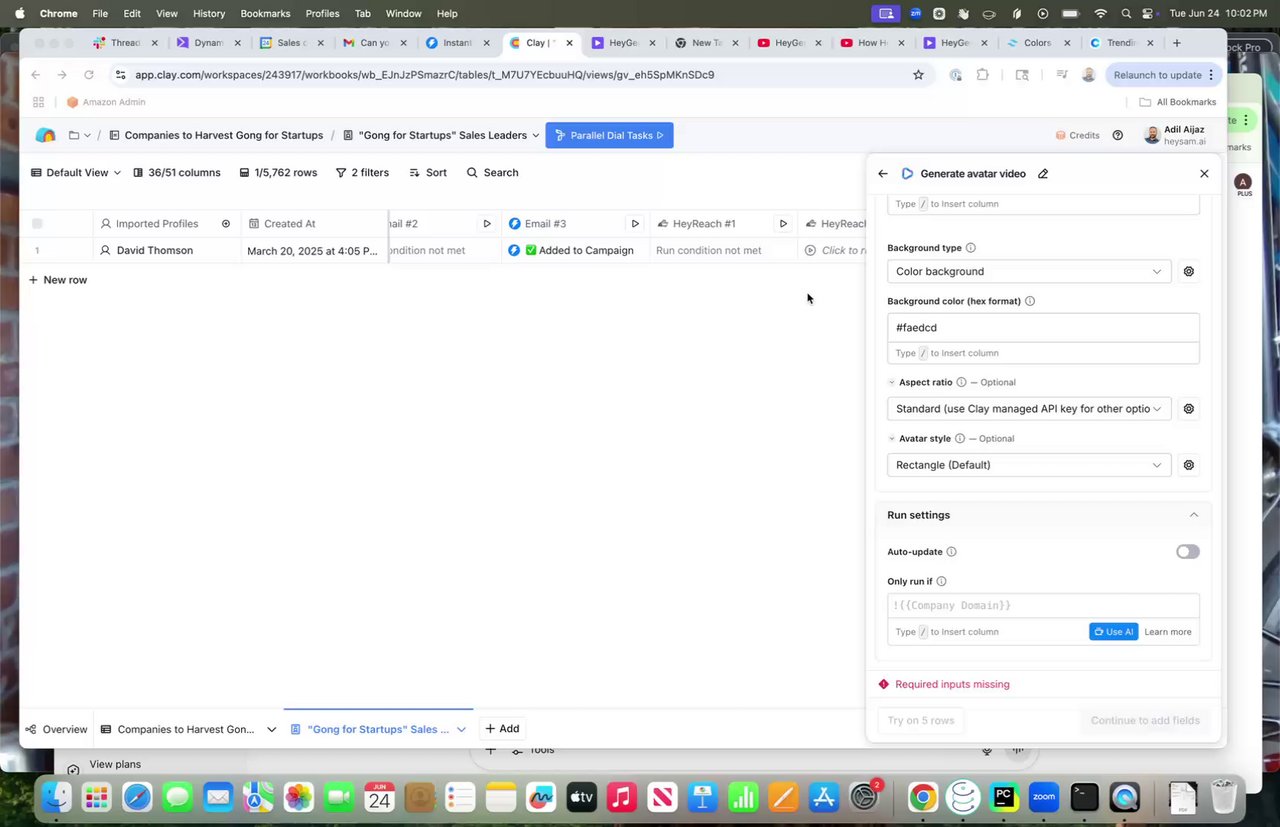Open settings gear next to Avatar style

tap(1189, 465)
